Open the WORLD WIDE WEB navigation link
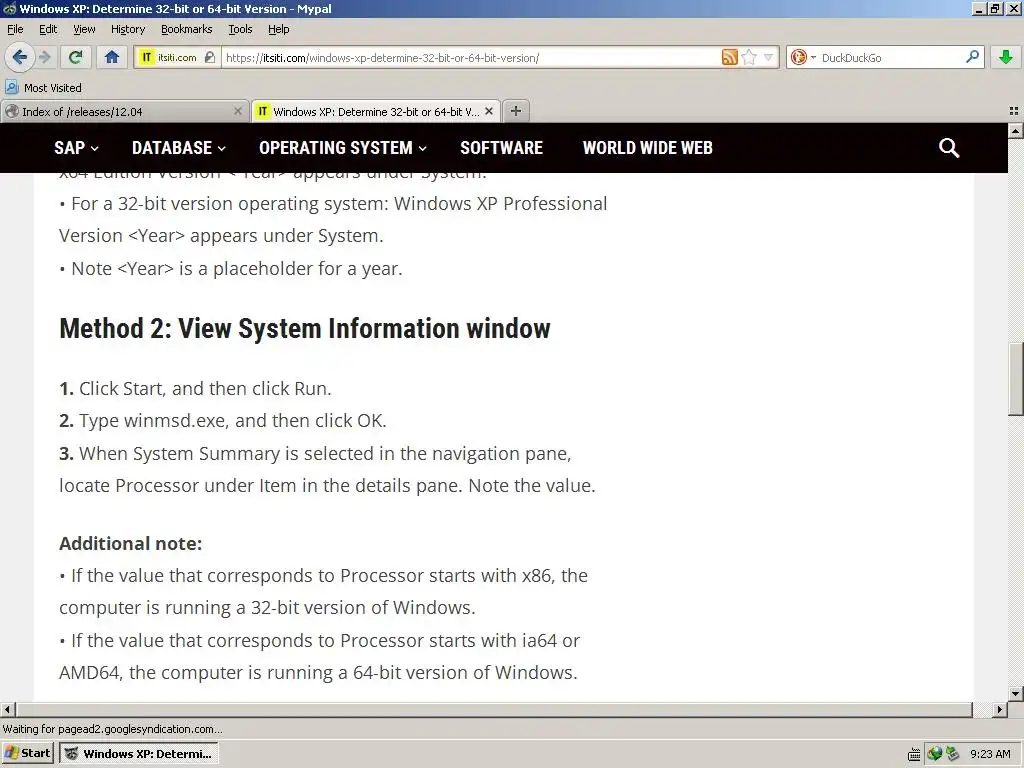Viewport: 1024px width, 768px height. tap(647, 148)
